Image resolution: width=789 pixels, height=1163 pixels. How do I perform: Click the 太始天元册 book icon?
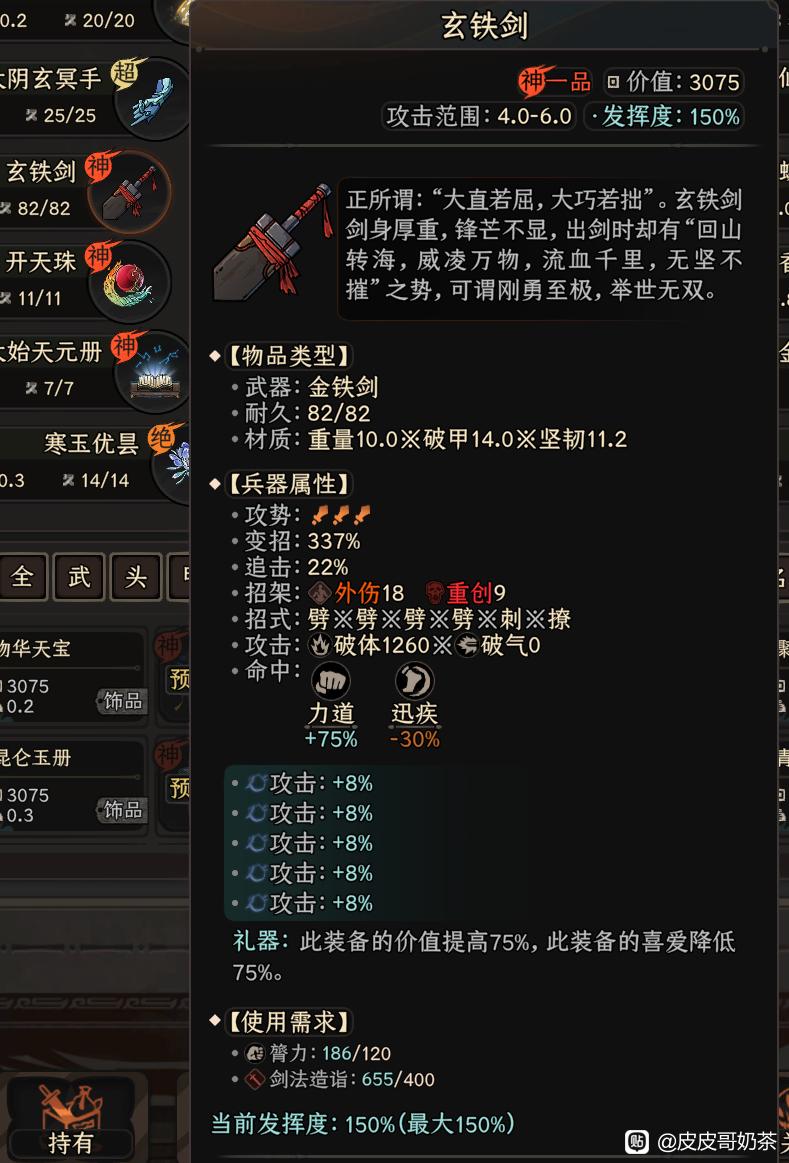pyautogui.click(x=154, y=373)
